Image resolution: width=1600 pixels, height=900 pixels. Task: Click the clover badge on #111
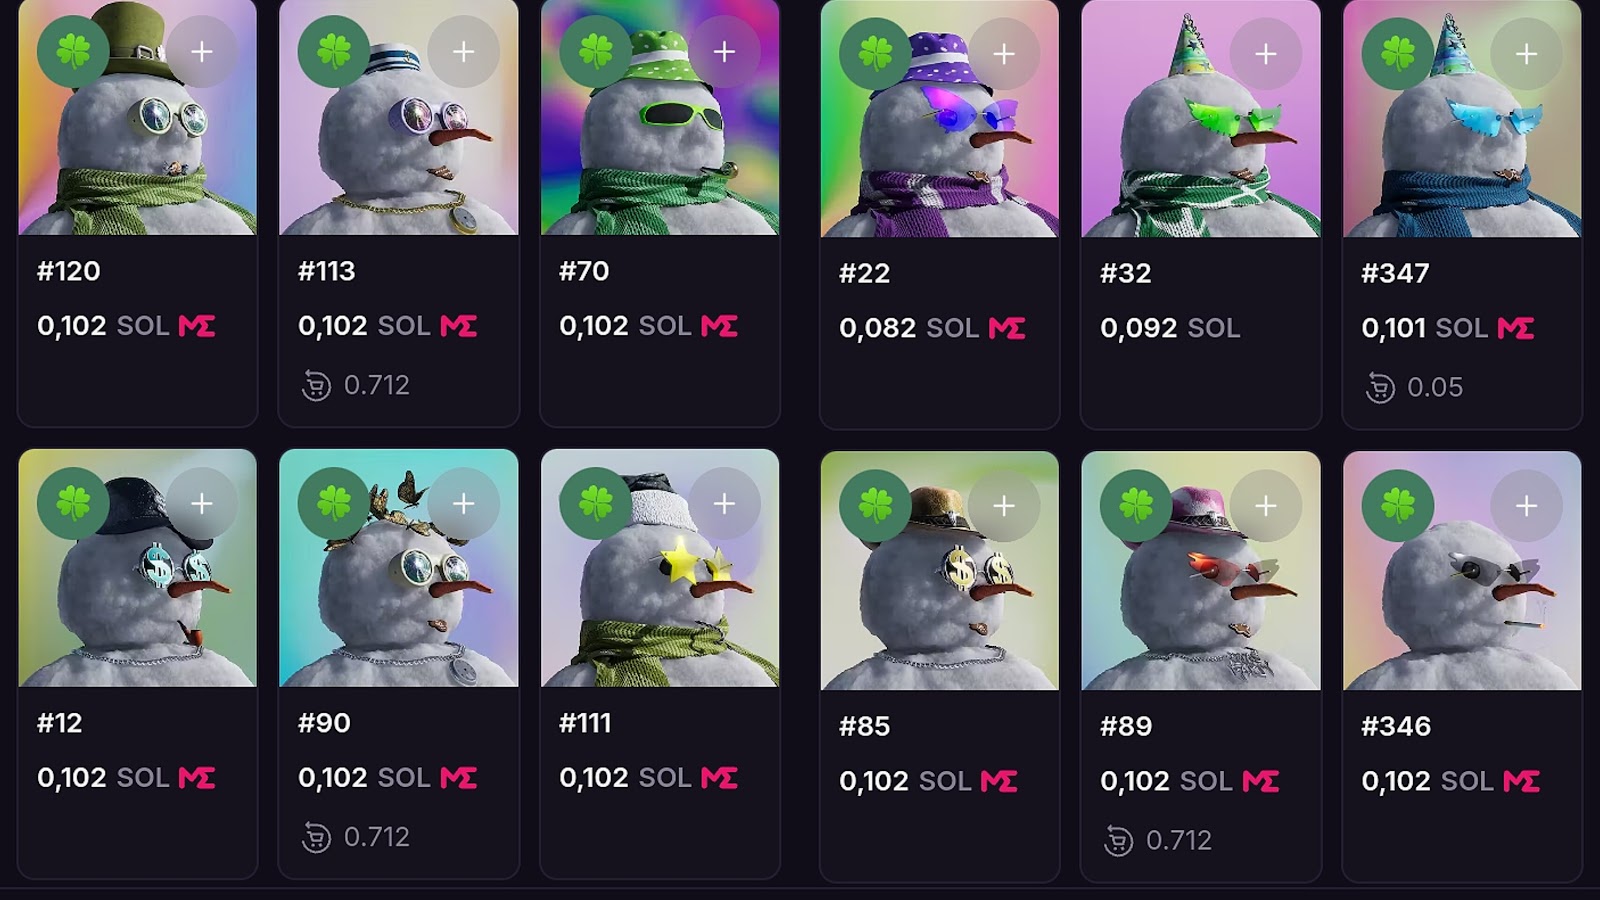pyautogui.click(x=595, y=503)
